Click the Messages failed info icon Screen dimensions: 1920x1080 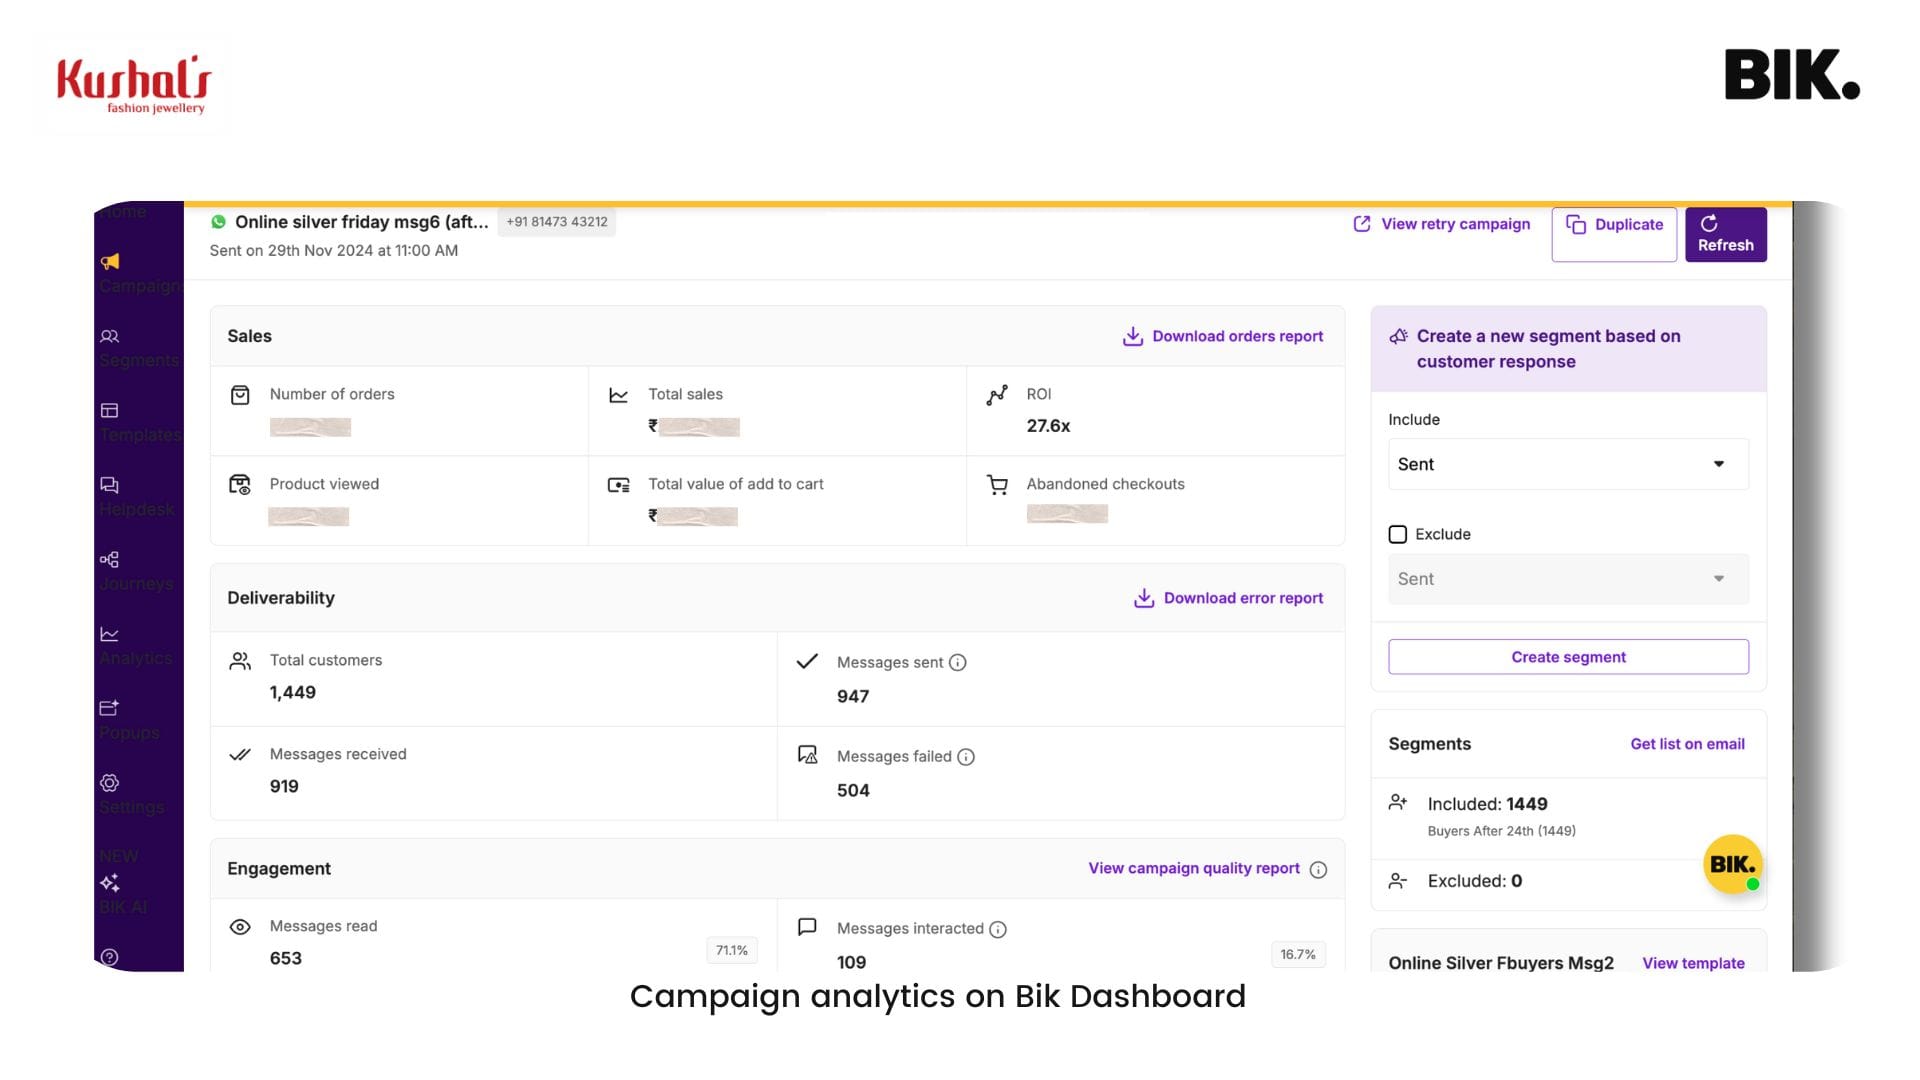coord(966,757)
